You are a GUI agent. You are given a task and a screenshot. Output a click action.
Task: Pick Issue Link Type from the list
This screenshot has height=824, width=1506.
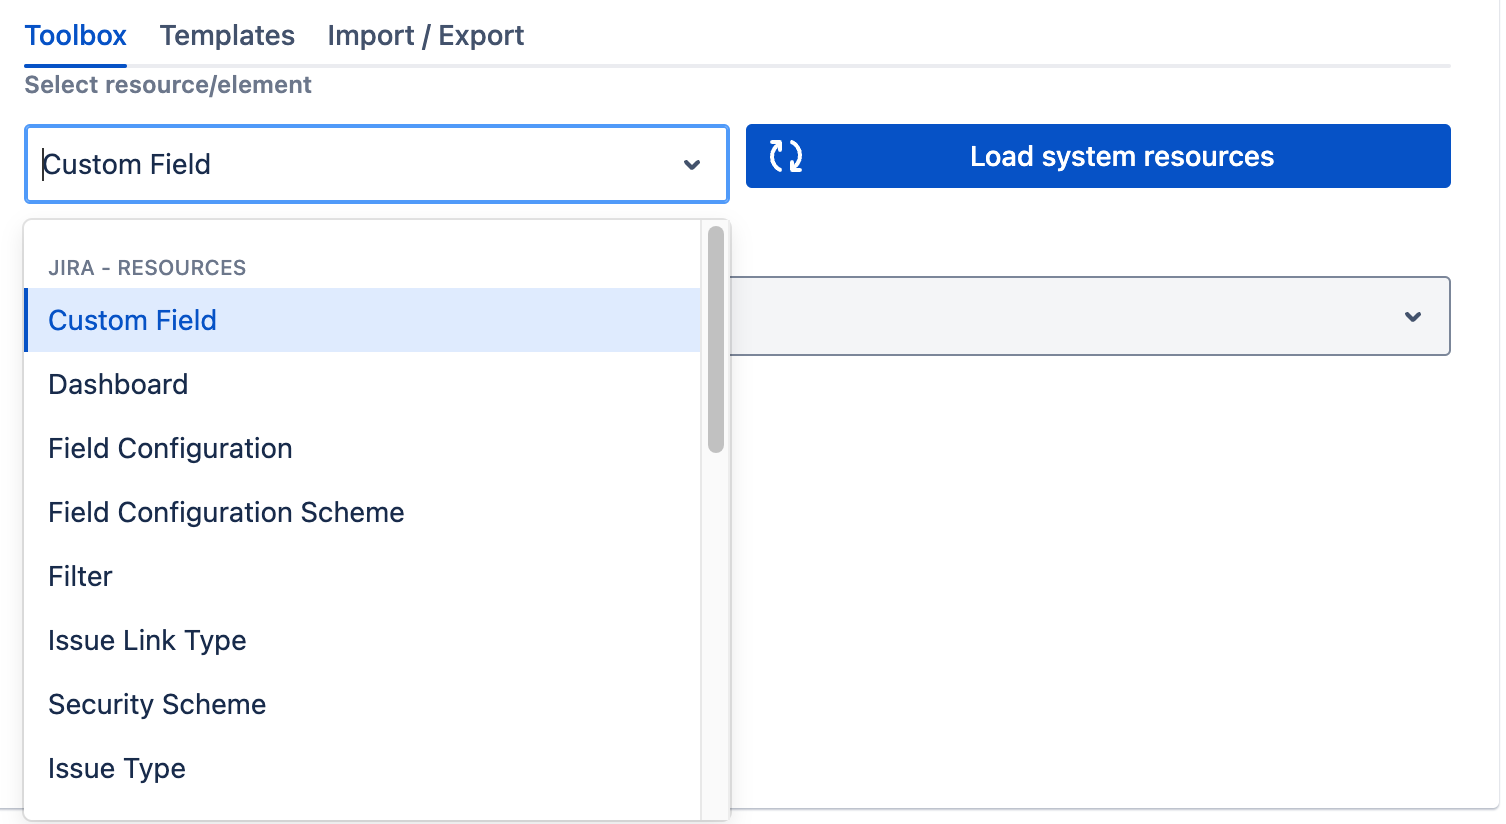147,640
